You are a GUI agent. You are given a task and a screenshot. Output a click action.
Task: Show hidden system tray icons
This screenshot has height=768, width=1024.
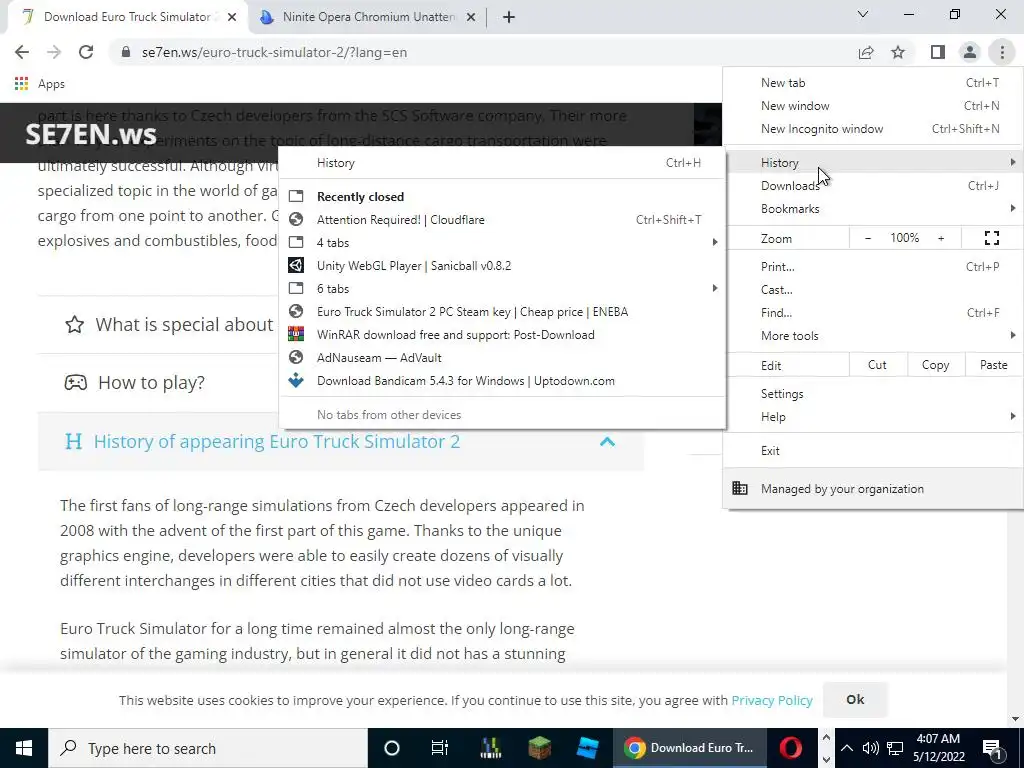coord(846,748)
